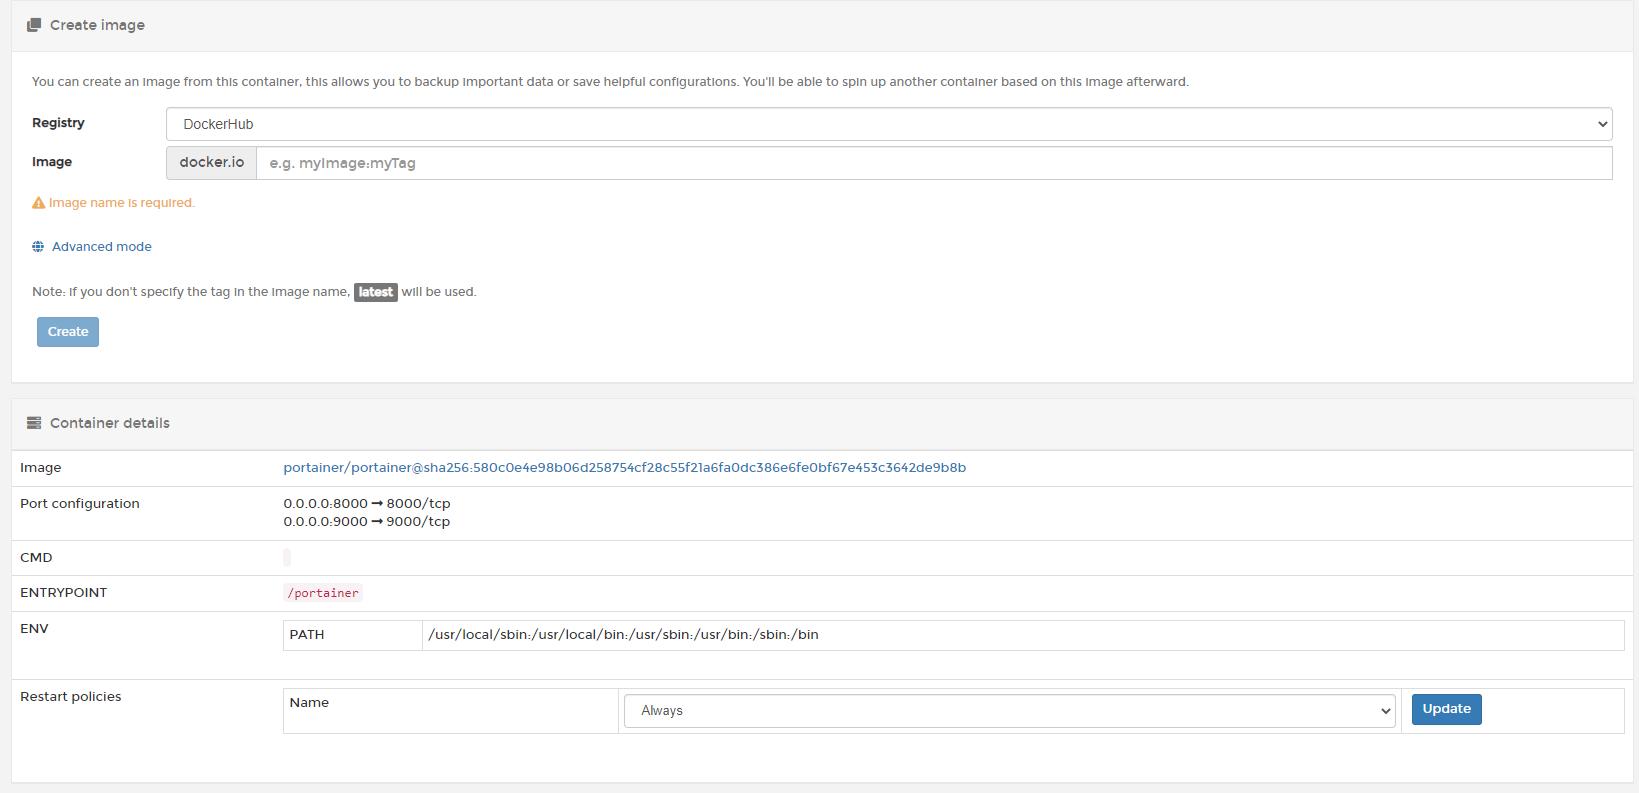Viewport: 1639px width, 793px height.
Task: Click the docker.io registry prefix
Action: click(x=211, y=163)
